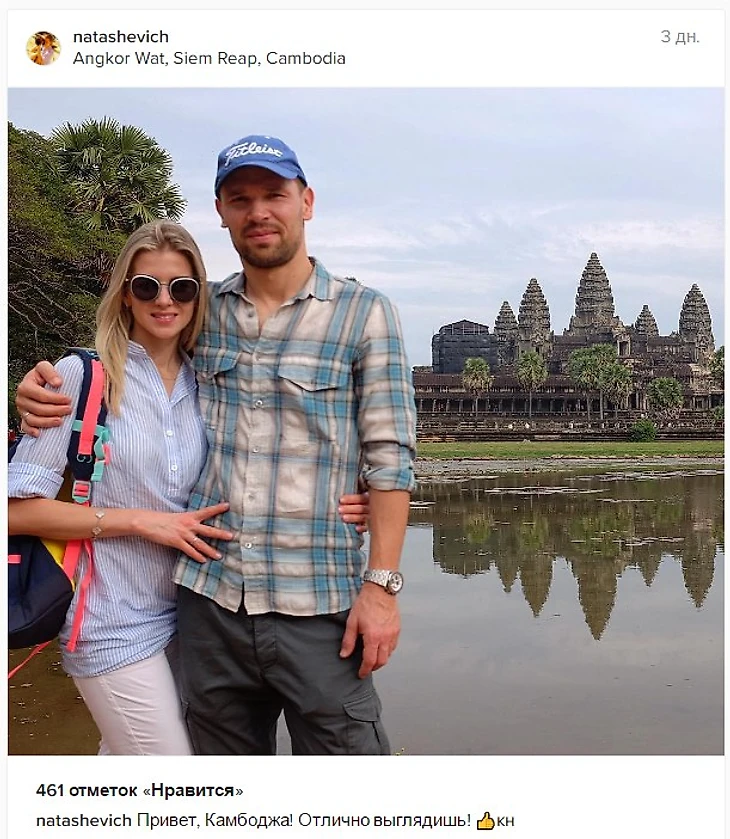Click the natashevich username in the post header
730x839 pixels.
(121, 37)
